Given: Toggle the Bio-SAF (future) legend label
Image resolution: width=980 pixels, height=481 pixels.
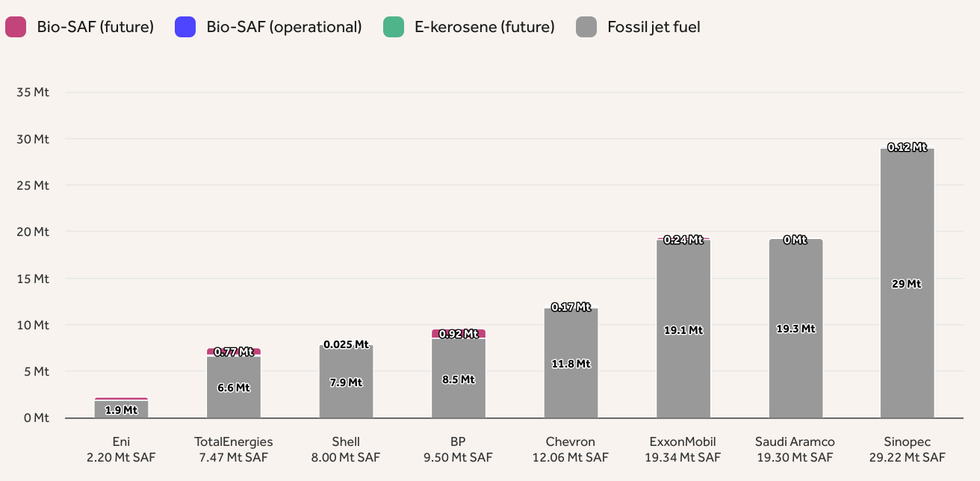Looking at the screenshot, I should tap(96, 27).
